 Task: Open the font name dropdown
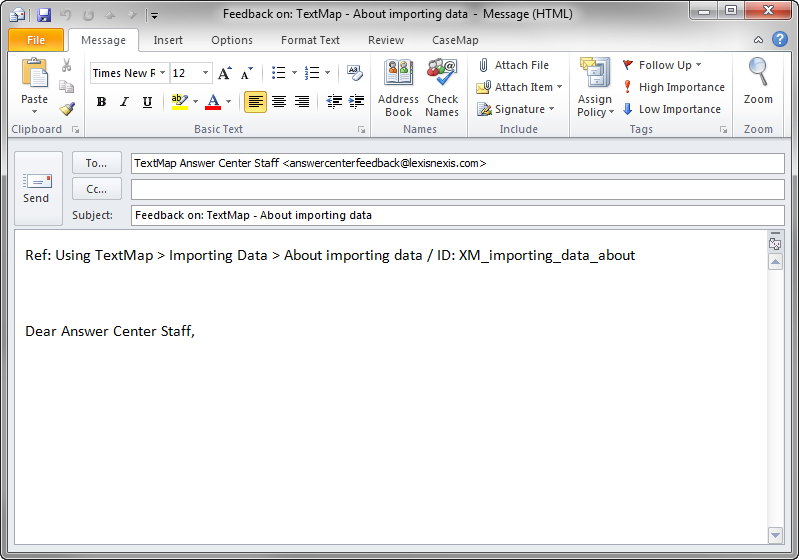[x=163, y=73]
